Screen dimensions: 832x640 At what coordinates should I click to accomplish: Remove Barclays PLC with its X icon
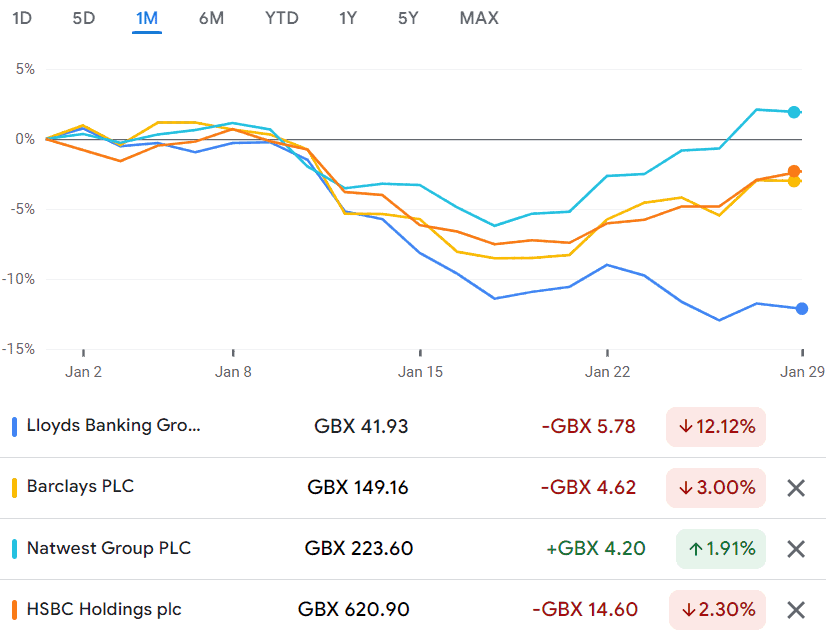pyautogui.click(x=796, y=488)
